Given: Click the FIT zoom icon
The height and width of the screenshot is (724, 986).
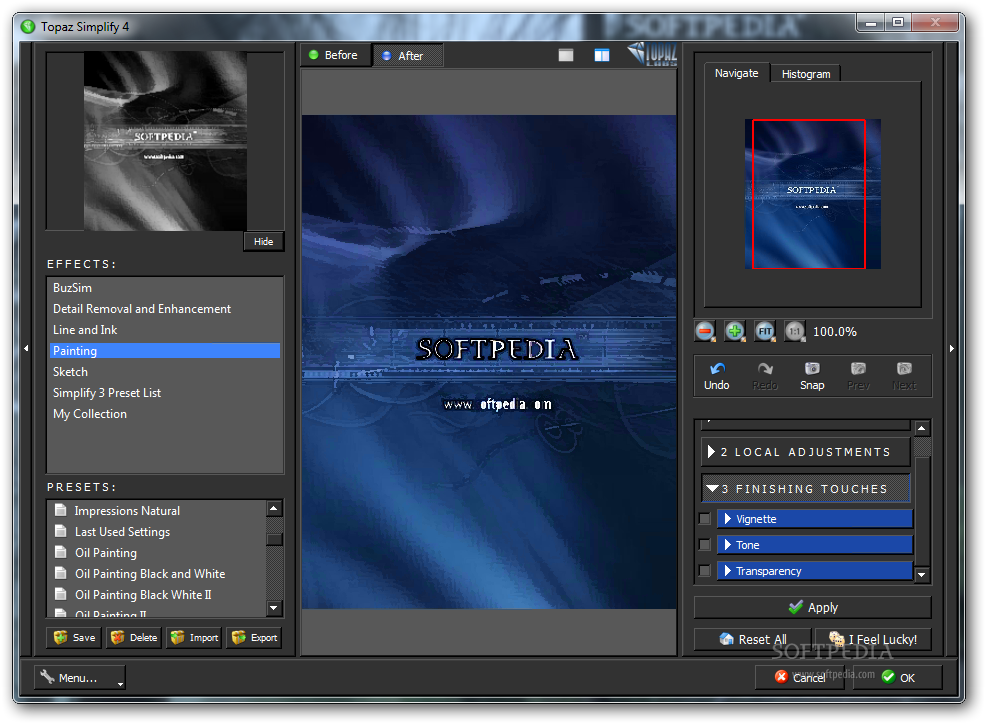Looking at the screenshot, I should tap(765, 331).
